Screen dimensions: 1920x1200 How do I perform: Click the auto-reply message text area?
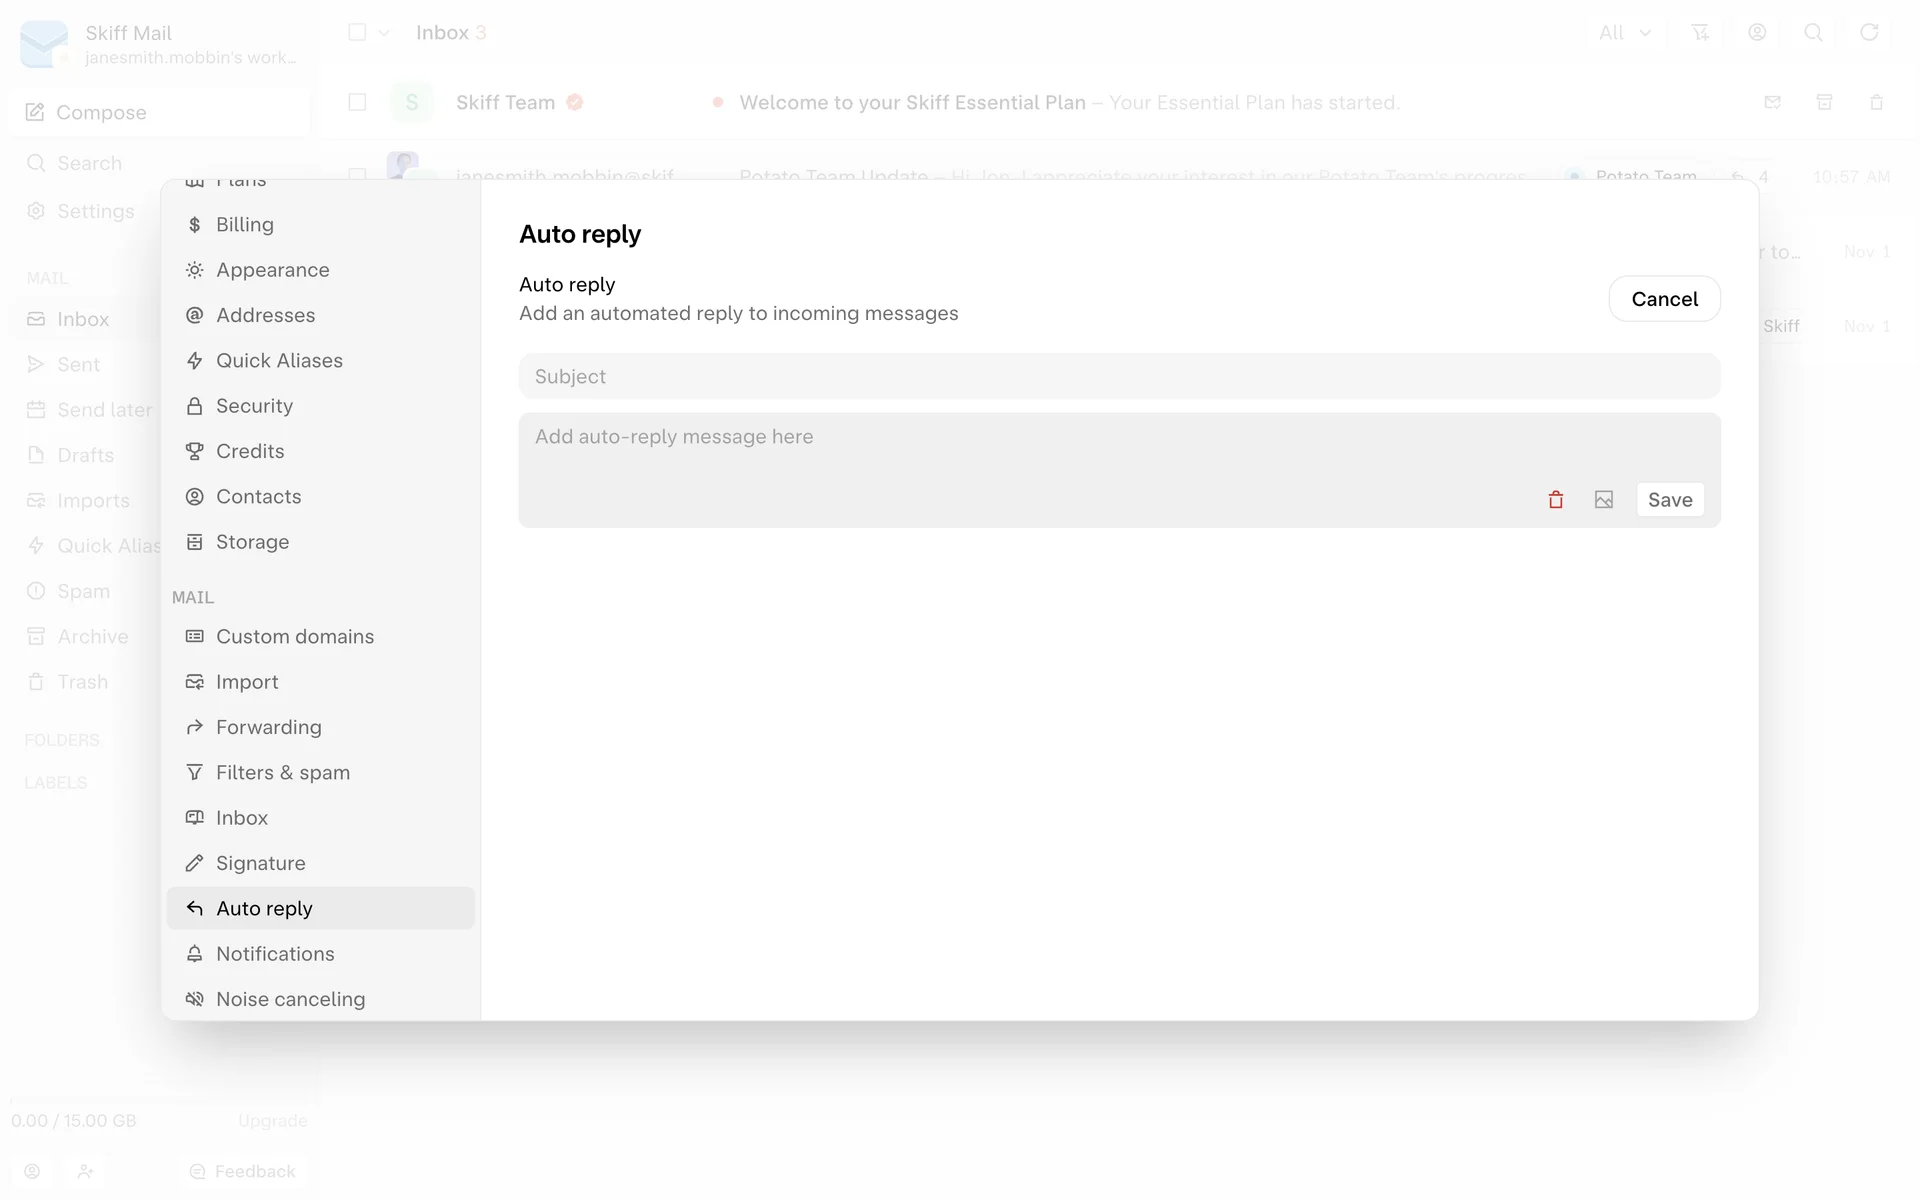[1000, 450]
